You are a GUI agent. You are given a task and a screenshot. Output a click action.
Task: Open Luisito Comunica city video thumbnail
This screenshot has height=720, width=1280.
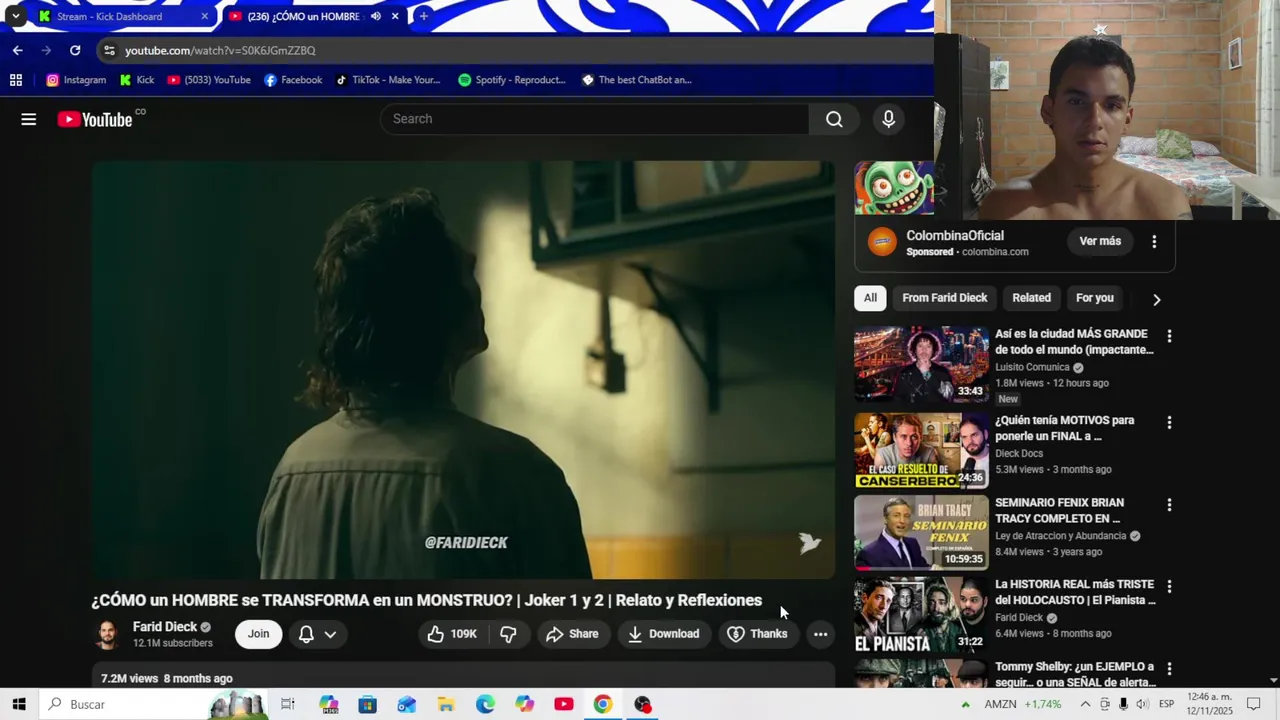(921, 364)
